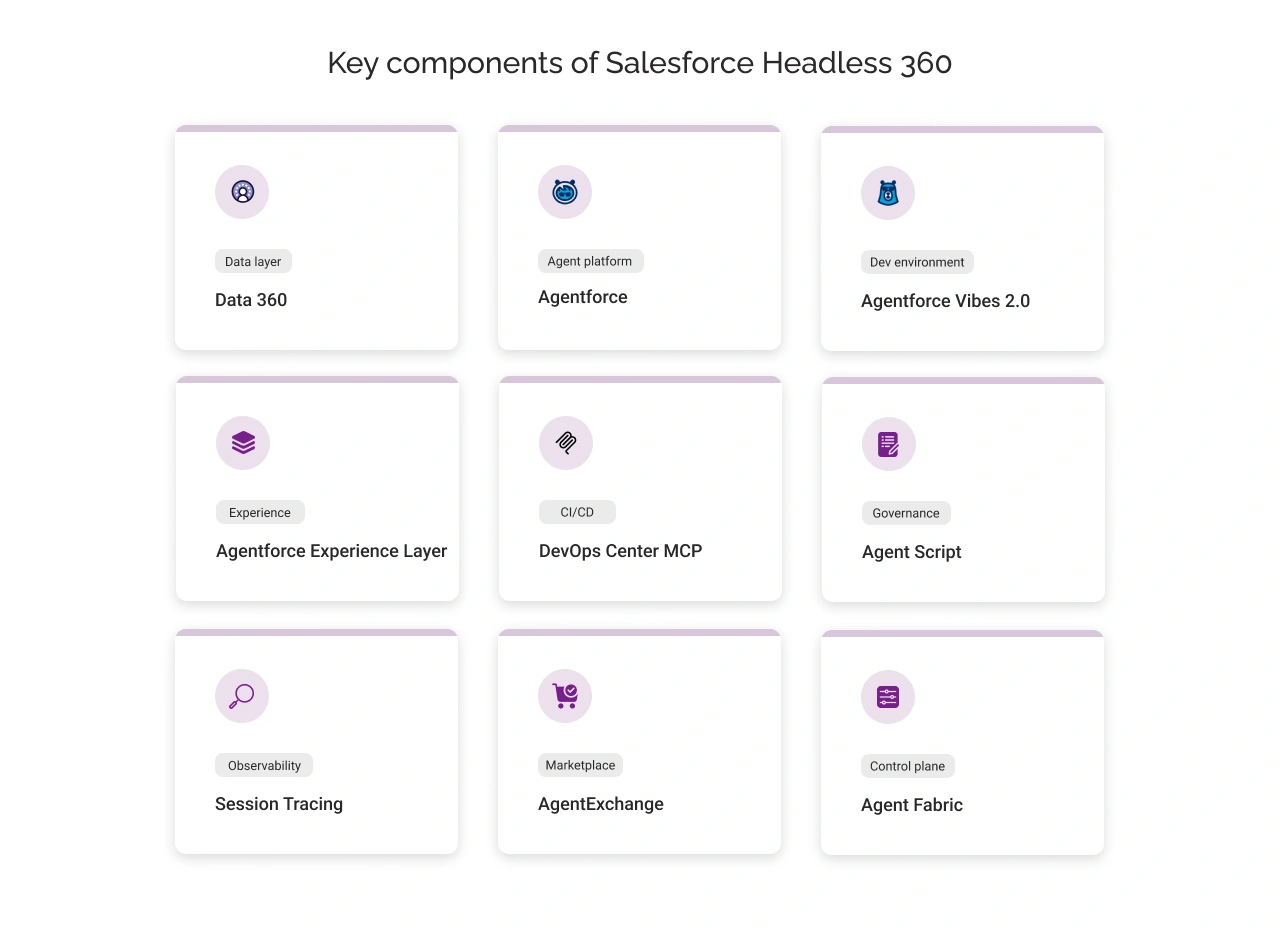
Task: Click the Data 360 user-database icon
Action: pyautogui.click(x=241, y=192)
